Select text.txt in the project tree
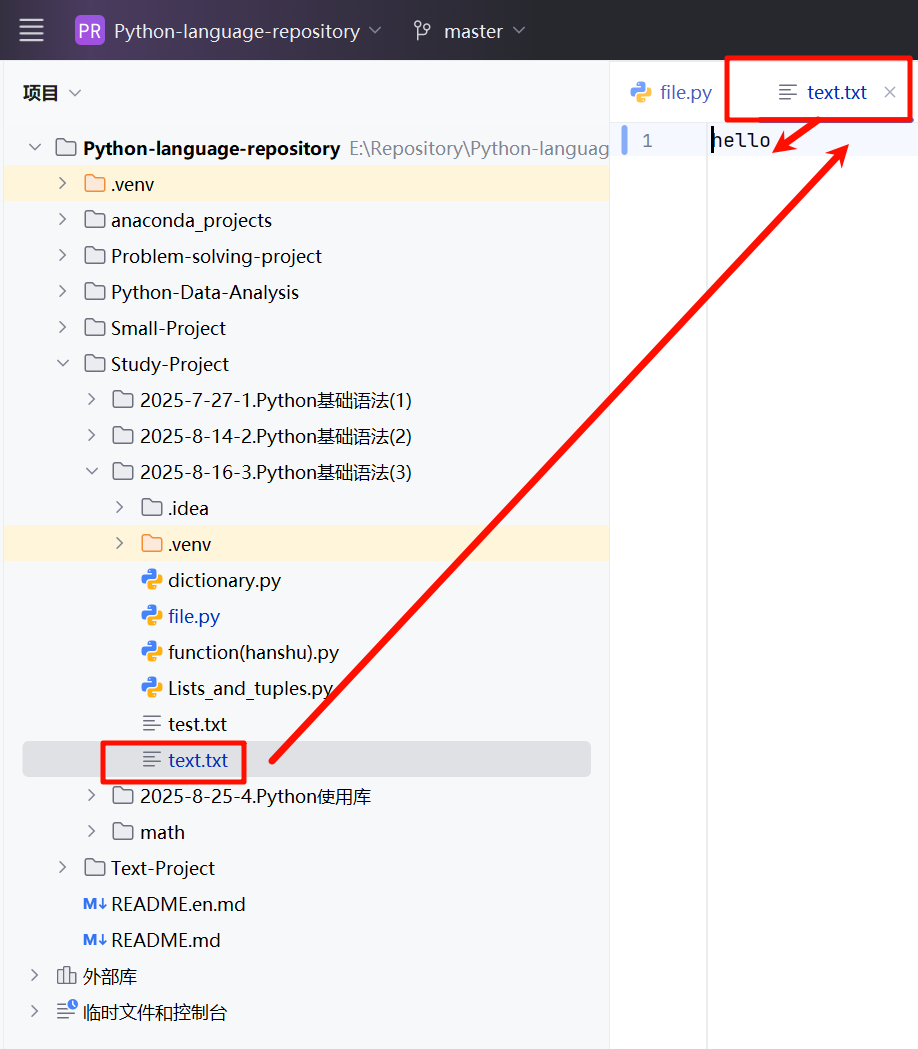This screenshot has width=918, height=1049. tap(198, 760)
